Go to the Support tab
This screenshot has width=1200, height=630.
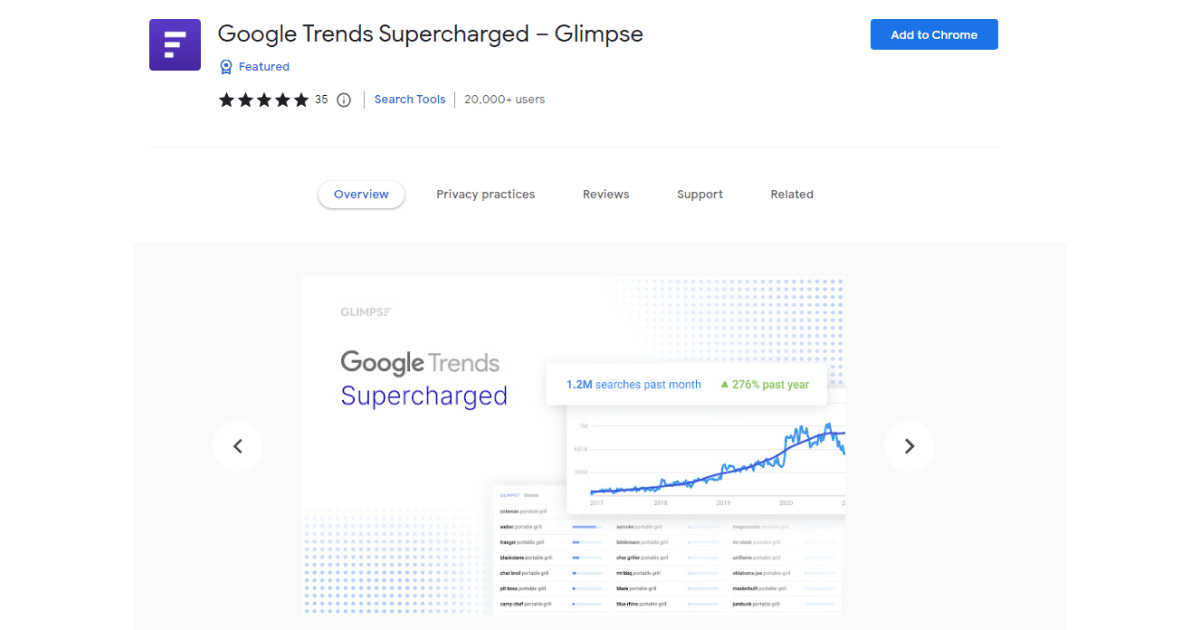700,195
